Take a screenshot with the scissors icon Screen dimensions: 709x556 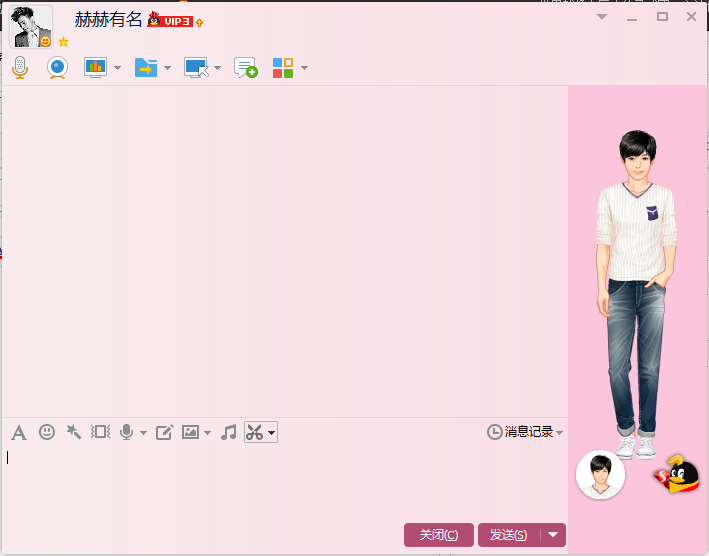click(255, 432)
